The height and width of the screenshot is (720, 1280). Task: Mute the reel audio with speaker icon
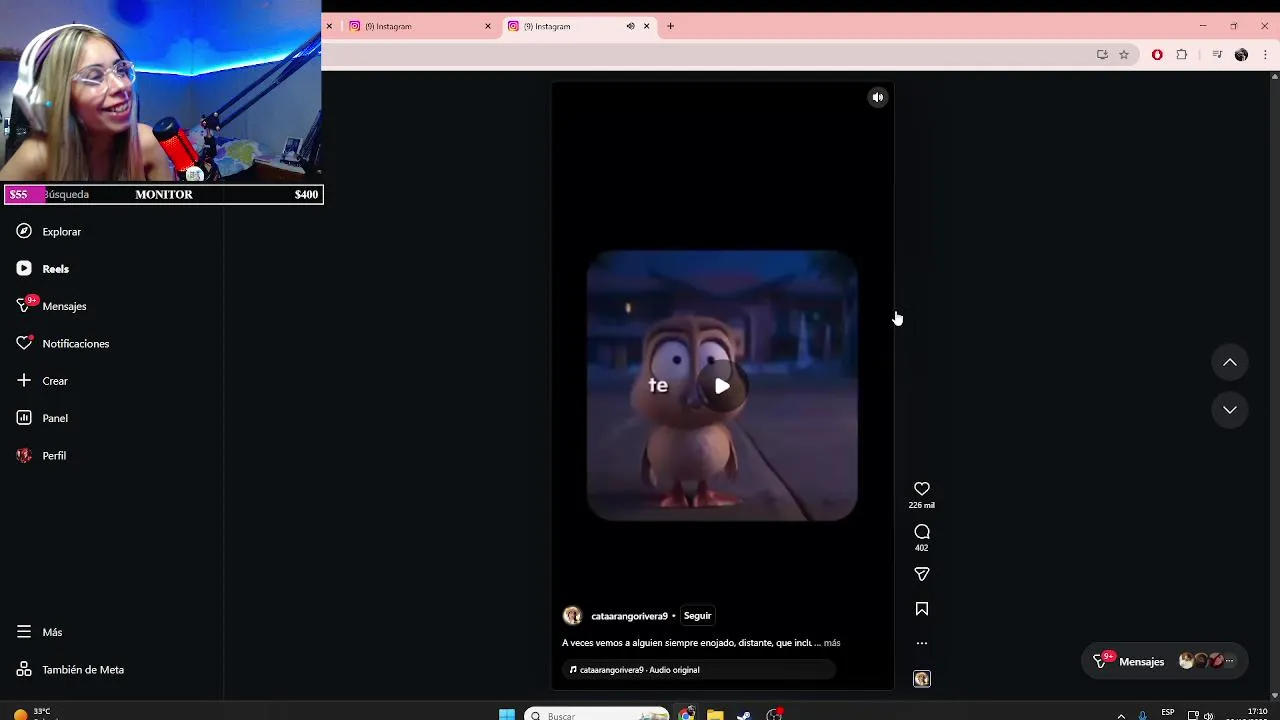tap(878, 97)
